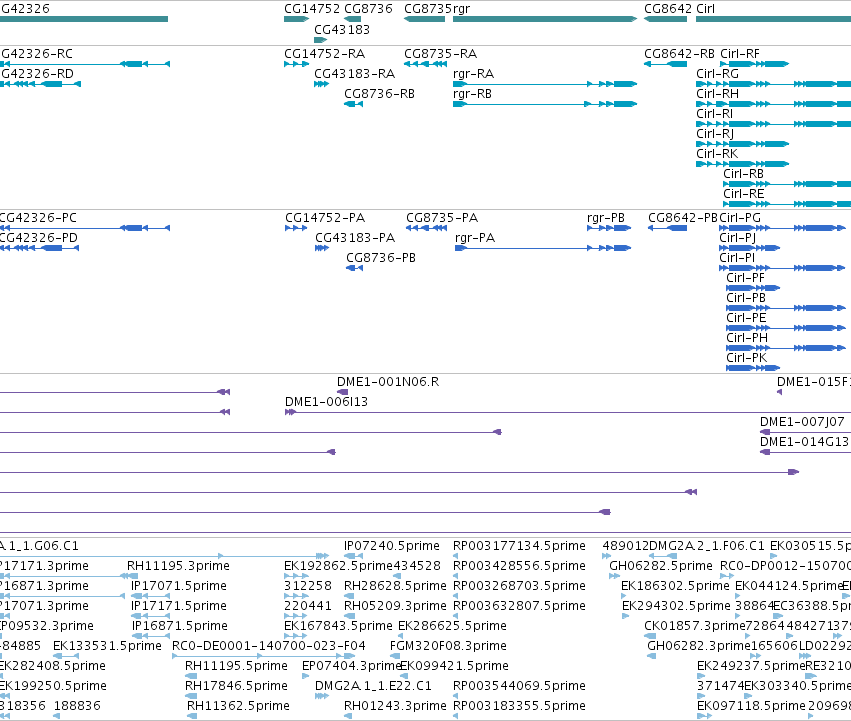Select the Cirl-PE protein label
The image size is (851, 721).
tap(746, 318)
